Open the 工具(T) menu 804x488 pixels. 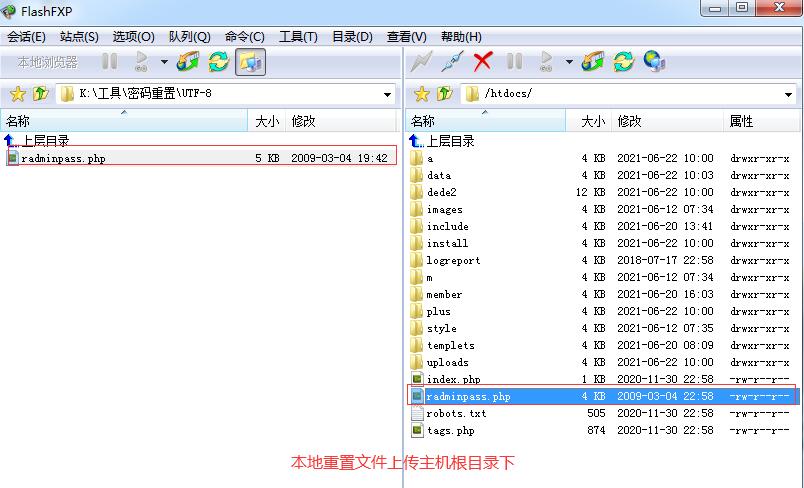[x=297, y=37]
